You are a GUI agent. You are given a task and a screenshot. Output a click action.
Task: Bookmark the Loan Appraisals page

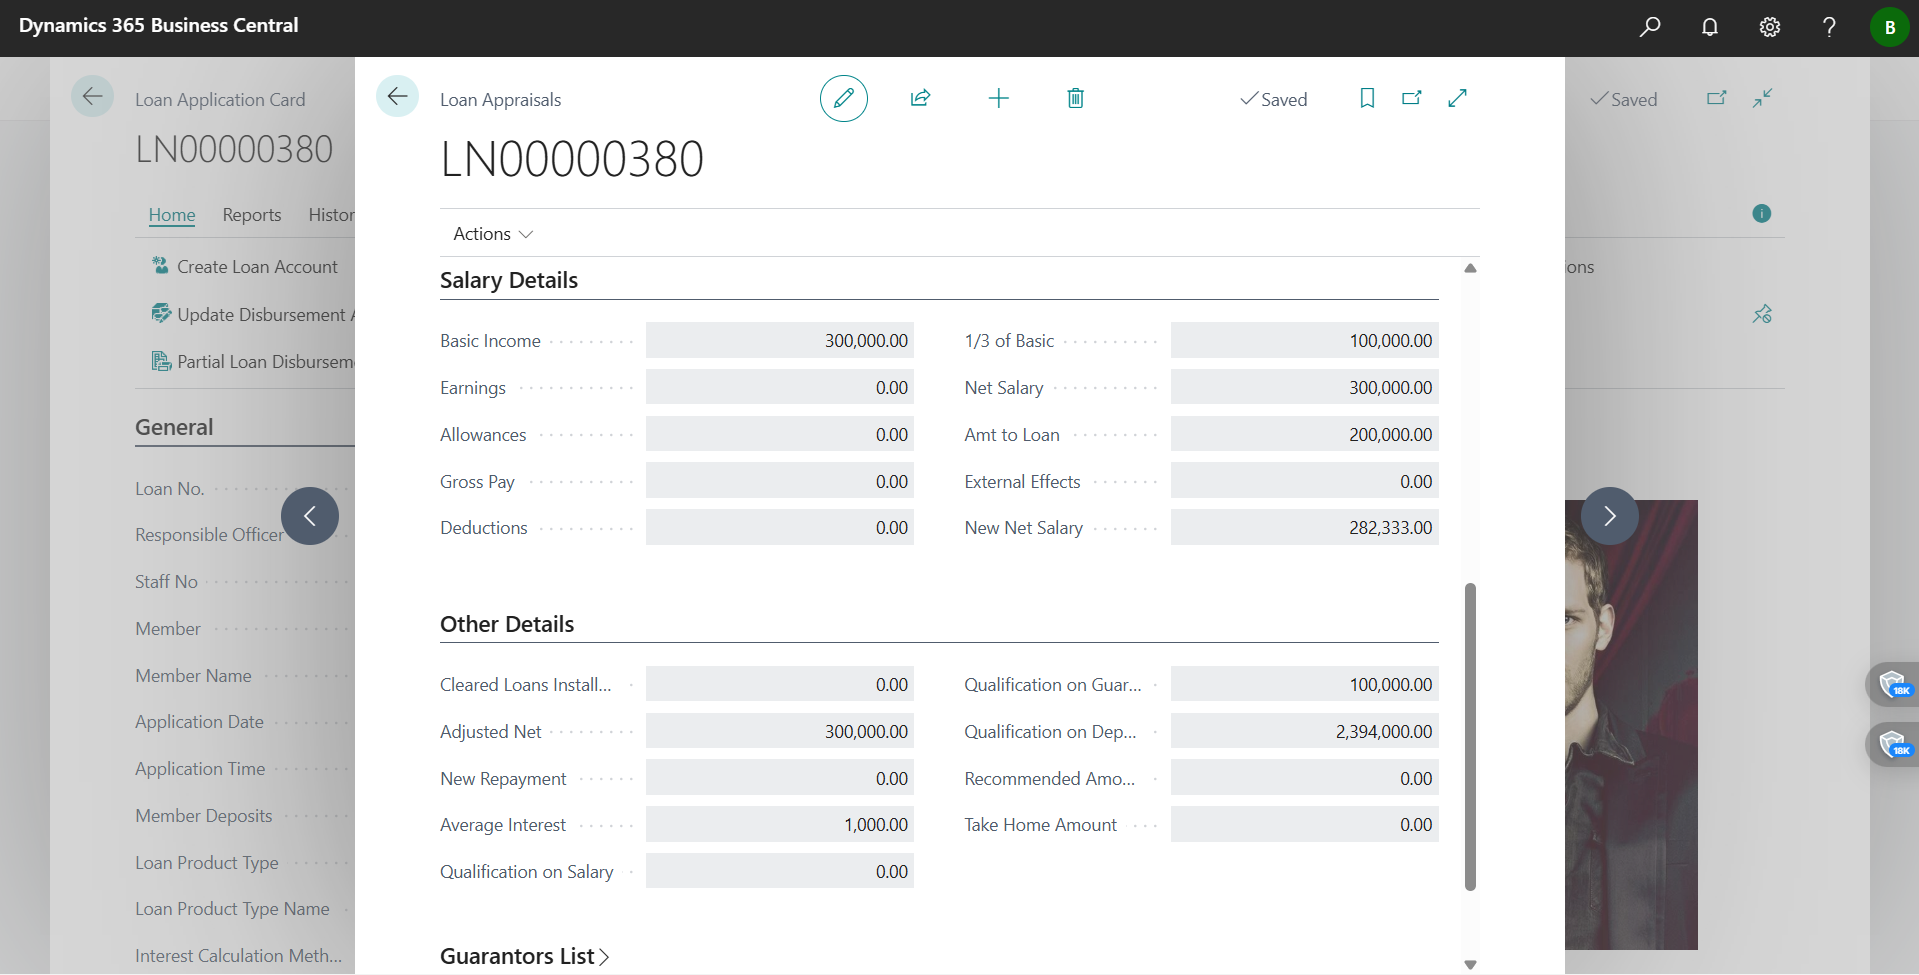click(1367, 98)
